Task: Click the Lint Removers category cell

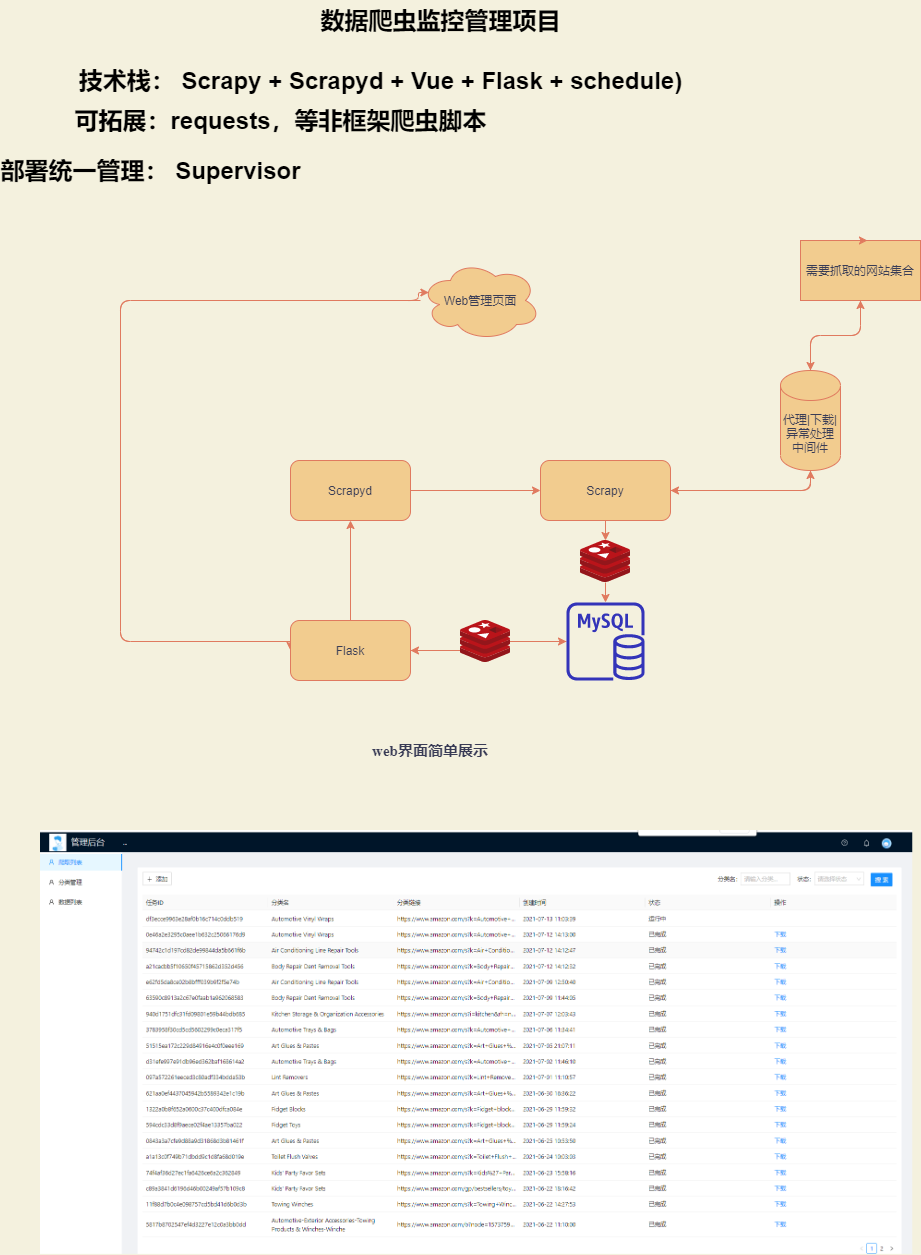Action: 290,1077
